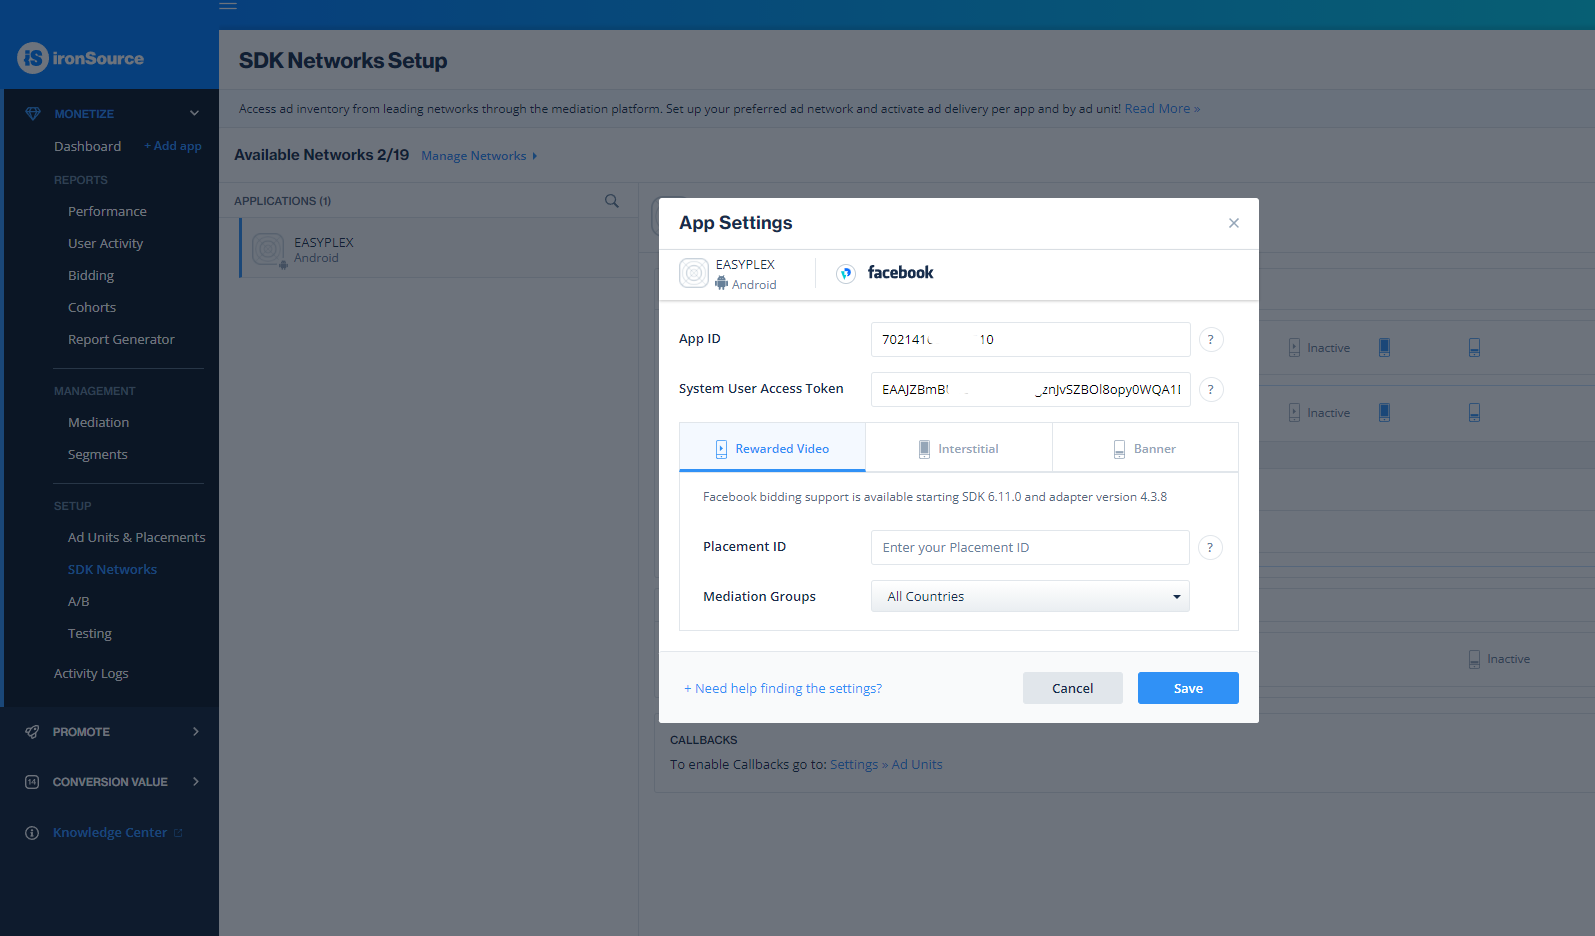Click the Read More link
Viewport: 1595px width, 936px height.
click(1162, 108)
